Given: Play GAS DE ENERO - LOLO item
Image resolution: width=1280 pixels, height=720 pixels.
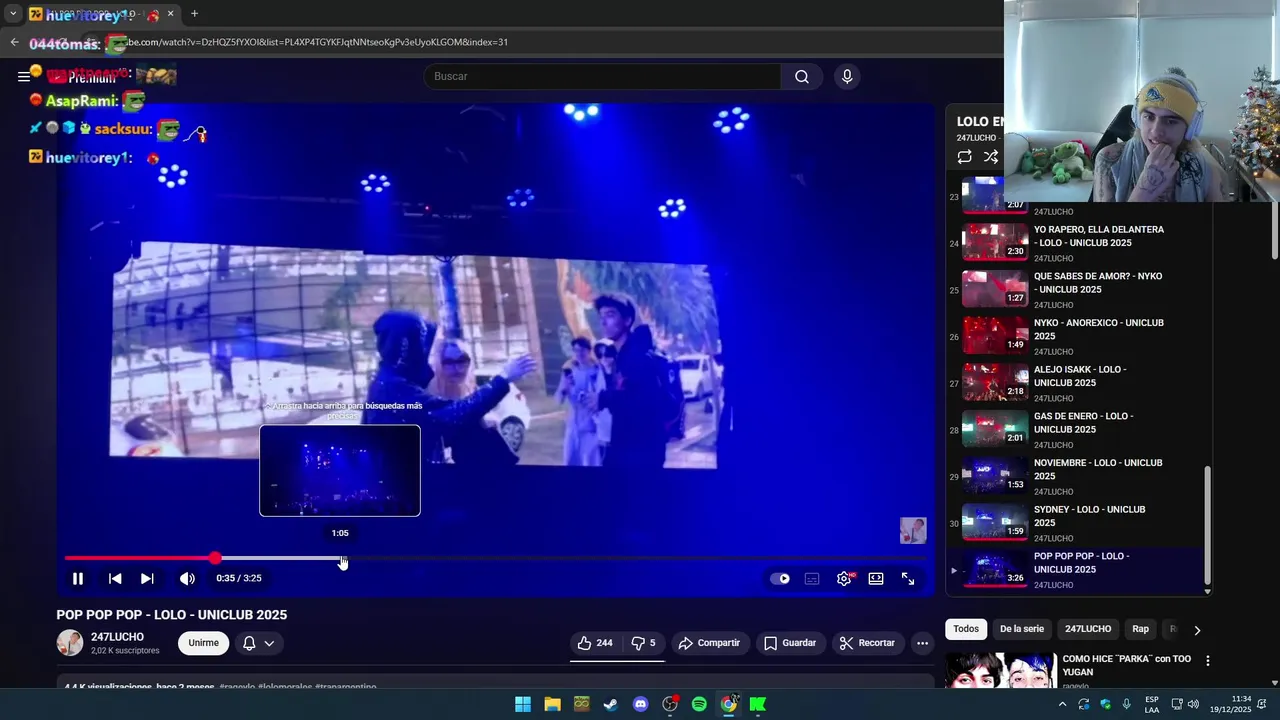Looking at the screenshot, I should (1084, 423).
